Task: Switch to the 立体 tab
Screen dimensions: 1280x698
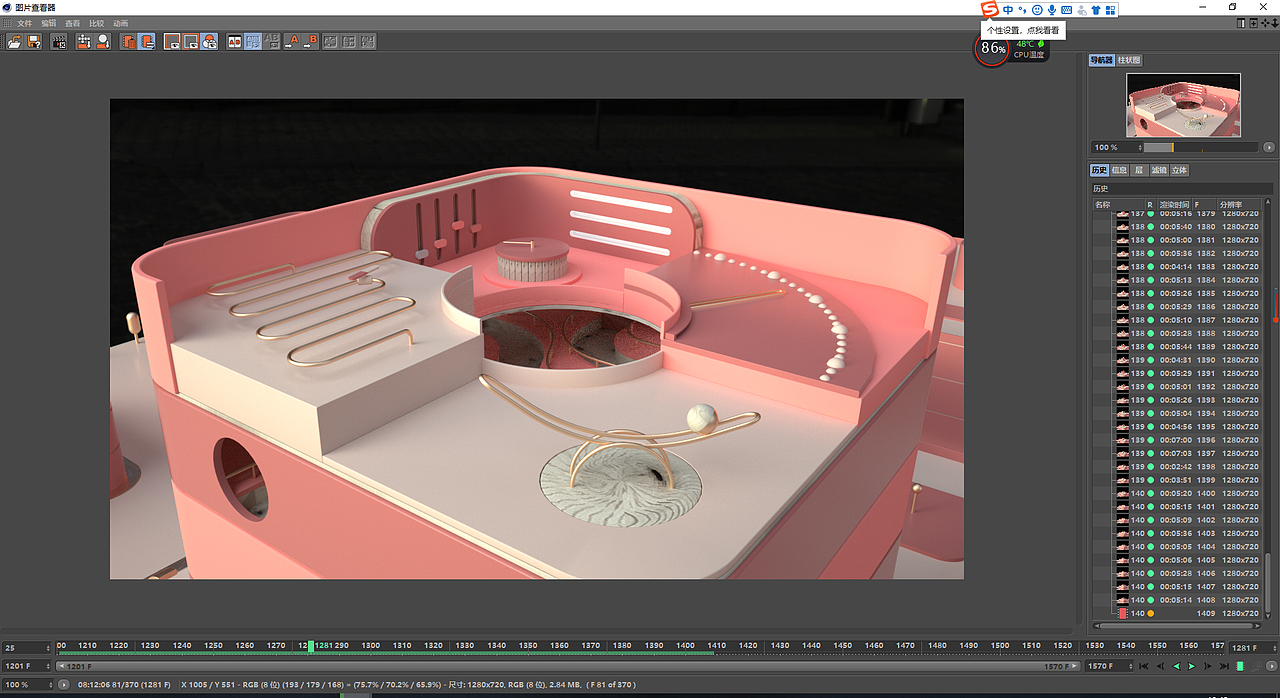Action: tap(1179, 170)
